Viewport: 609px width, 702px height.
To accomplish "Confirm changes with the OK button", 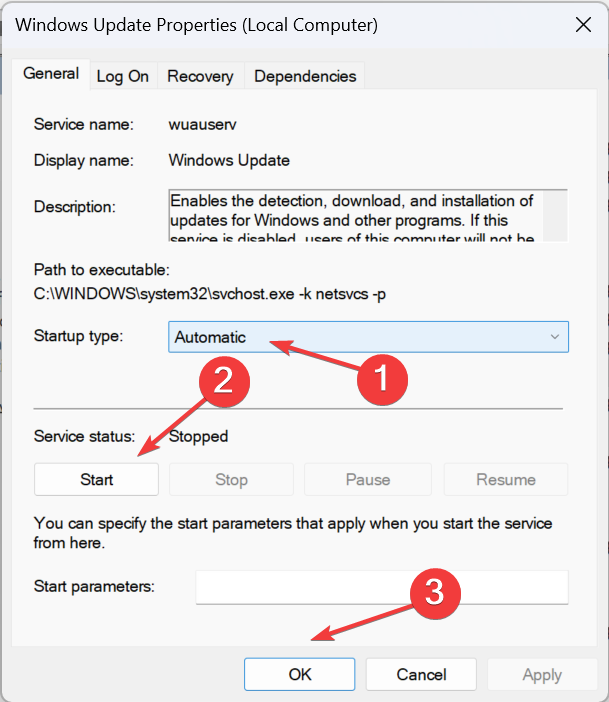I will pyautogui.click(x=300, y=675).
